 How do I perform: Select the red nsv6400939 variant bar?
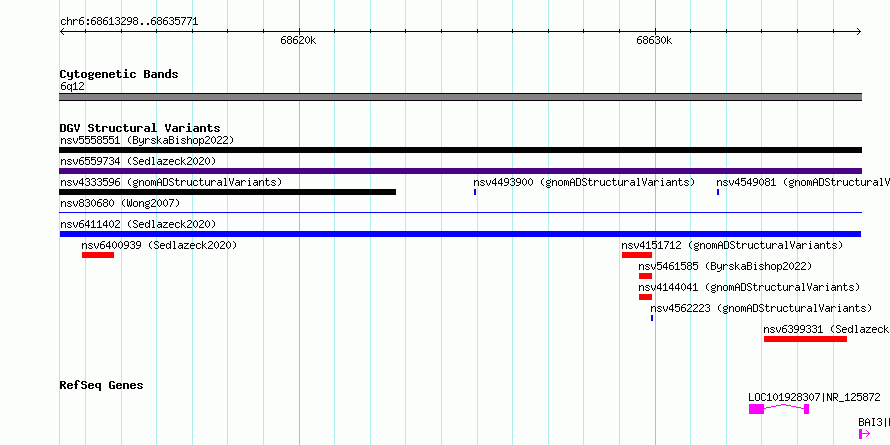(x=98, y=255)
